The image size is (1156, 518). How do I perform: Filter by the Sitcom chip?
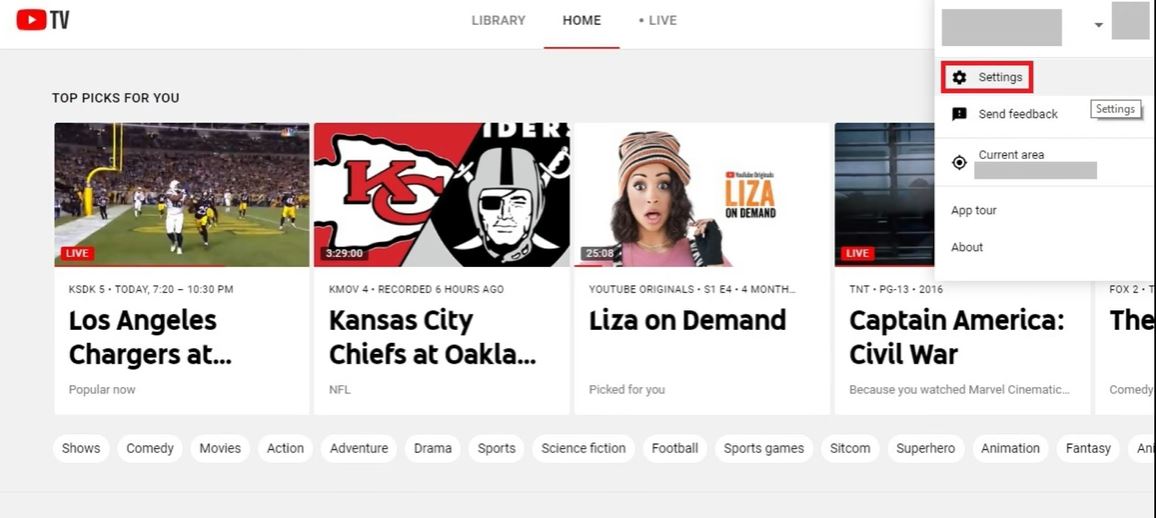[x=850, y=449]
